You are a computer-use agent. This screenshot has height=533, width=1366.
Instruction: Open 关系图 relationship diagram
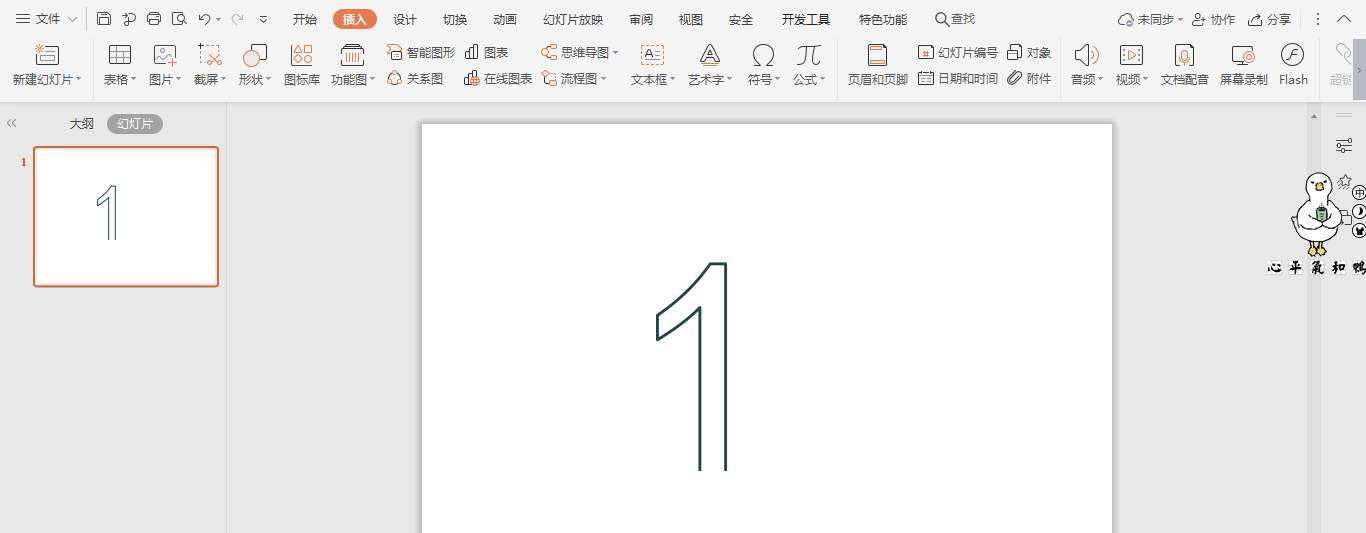(x=415, y=78)
